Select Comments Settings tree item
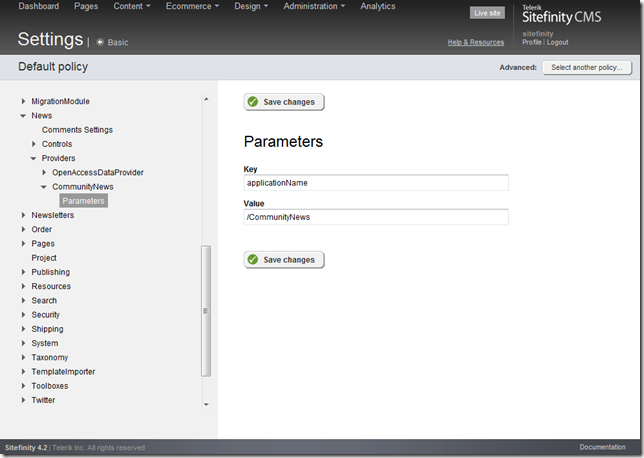 point(77,130)
